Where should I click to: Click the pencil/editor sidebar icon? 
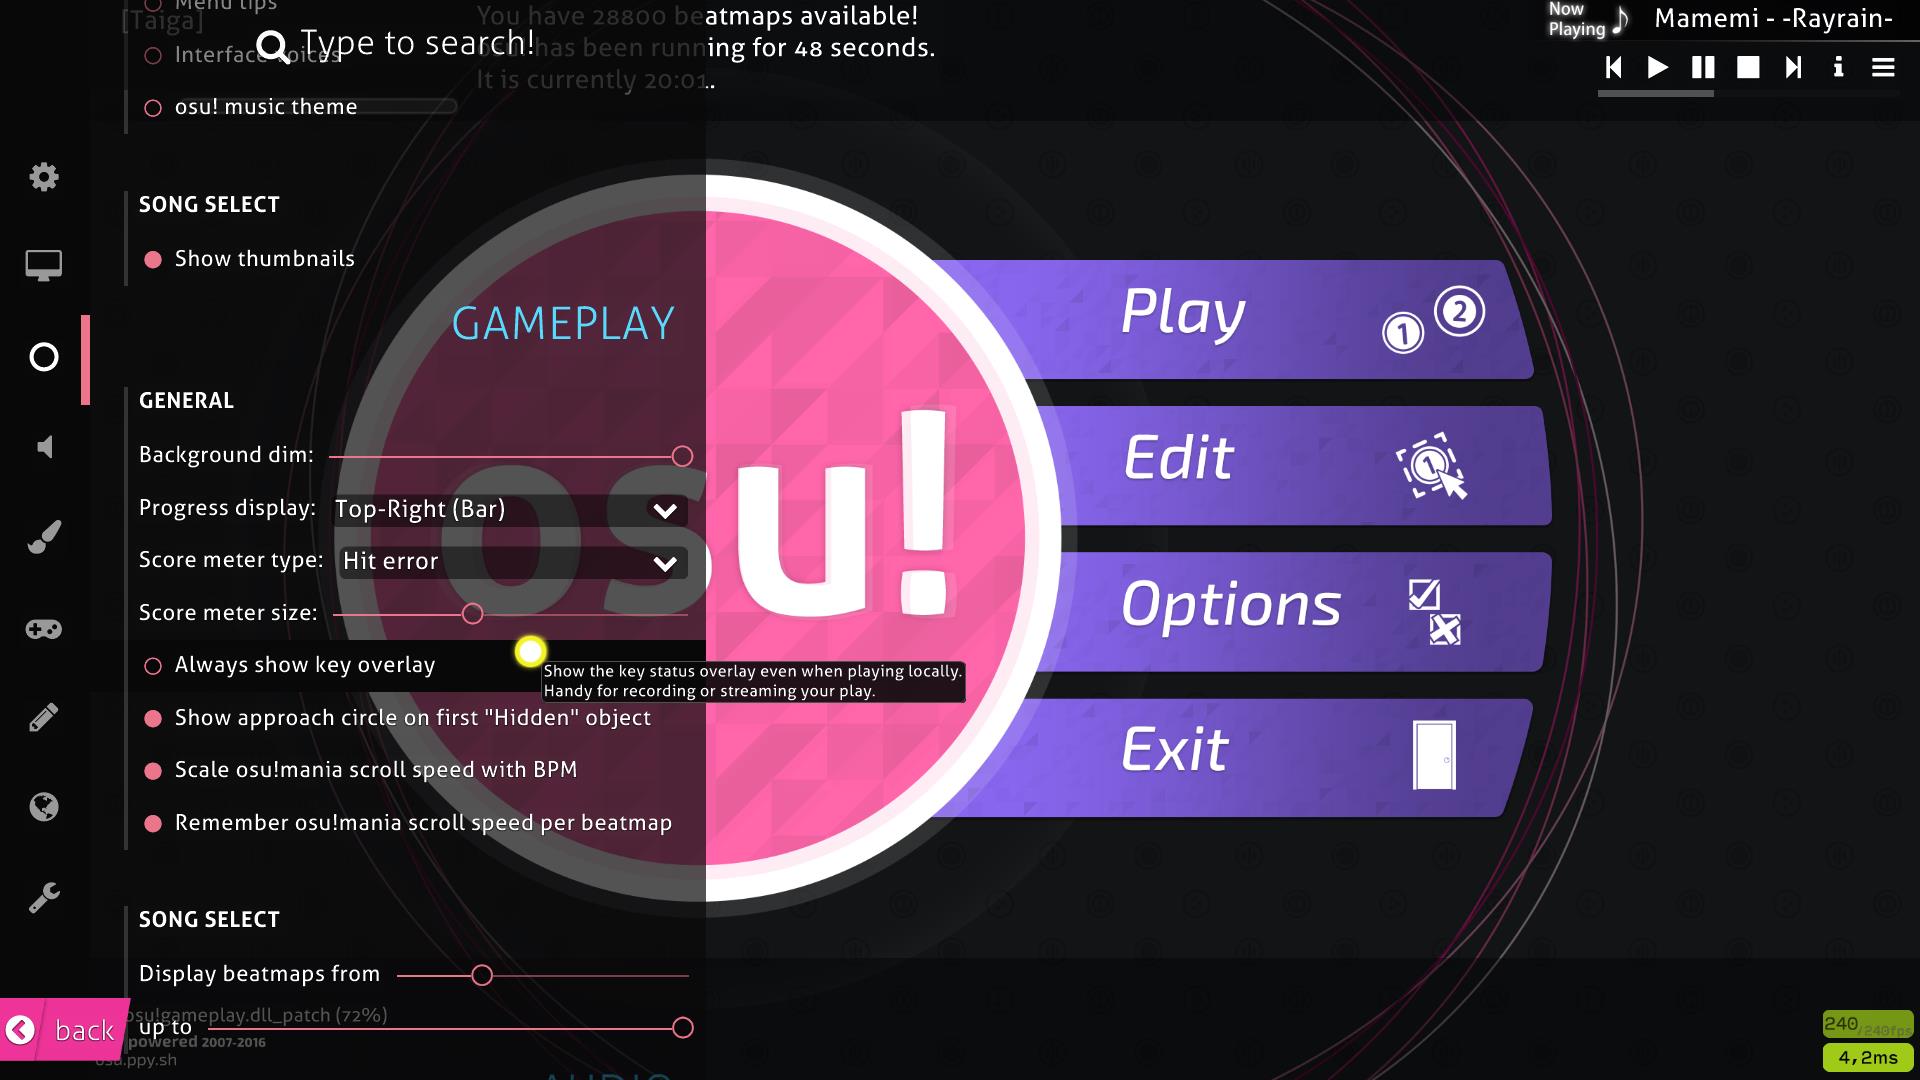point(44,717)
